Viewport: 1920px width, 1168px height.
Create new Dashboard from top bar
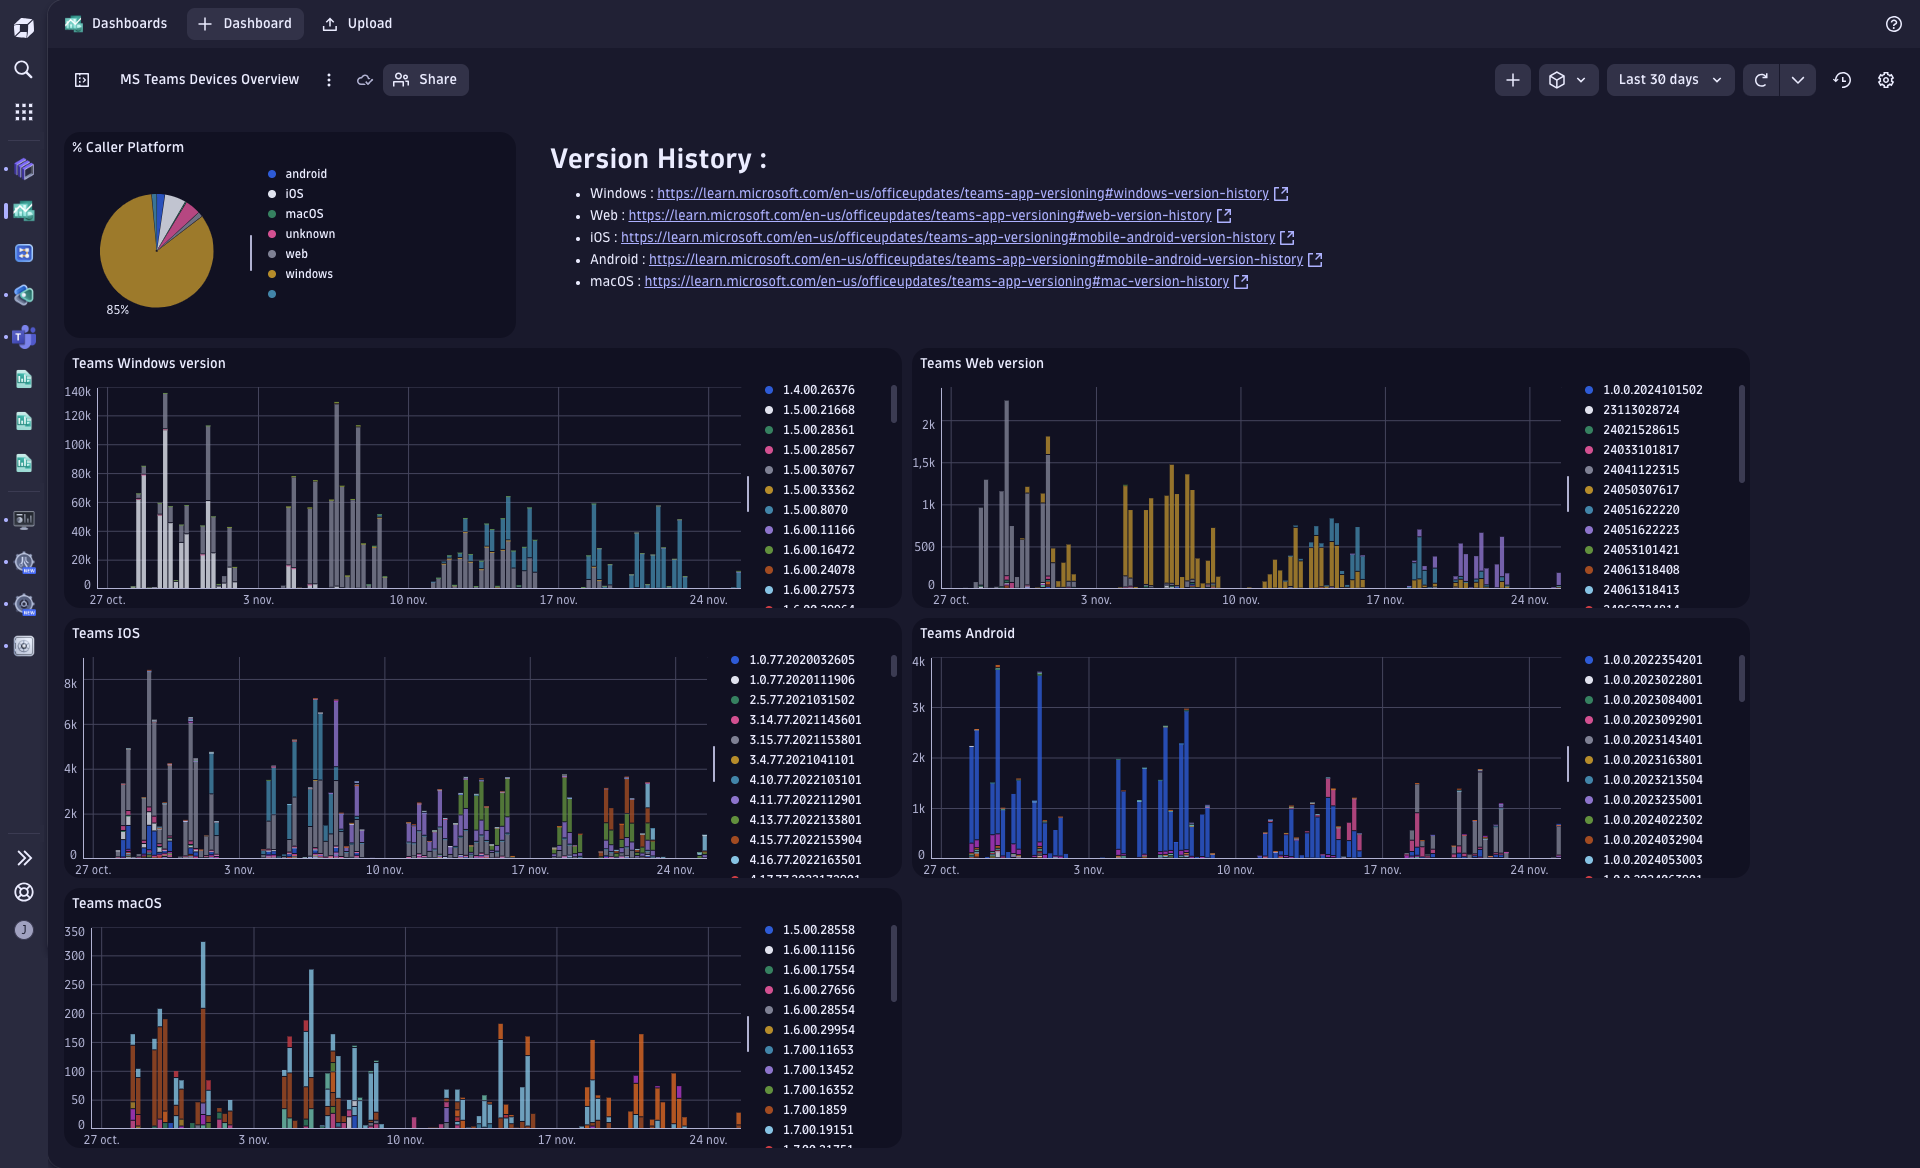[245, 24]
